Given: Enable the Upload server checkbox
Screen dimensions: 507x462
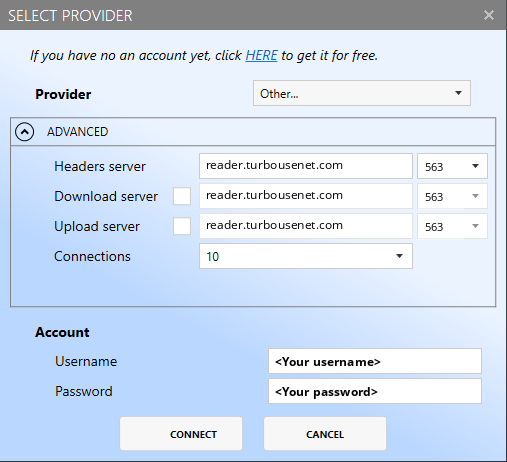Looking at the screenshot, I should 182,226.
